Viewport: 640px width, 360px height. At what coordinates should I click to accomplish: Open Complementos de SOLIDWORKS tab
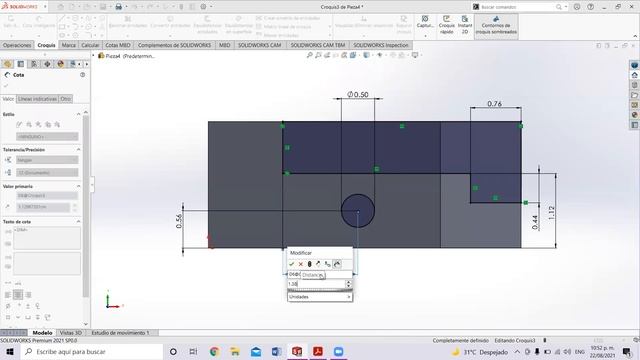[174, 45]
